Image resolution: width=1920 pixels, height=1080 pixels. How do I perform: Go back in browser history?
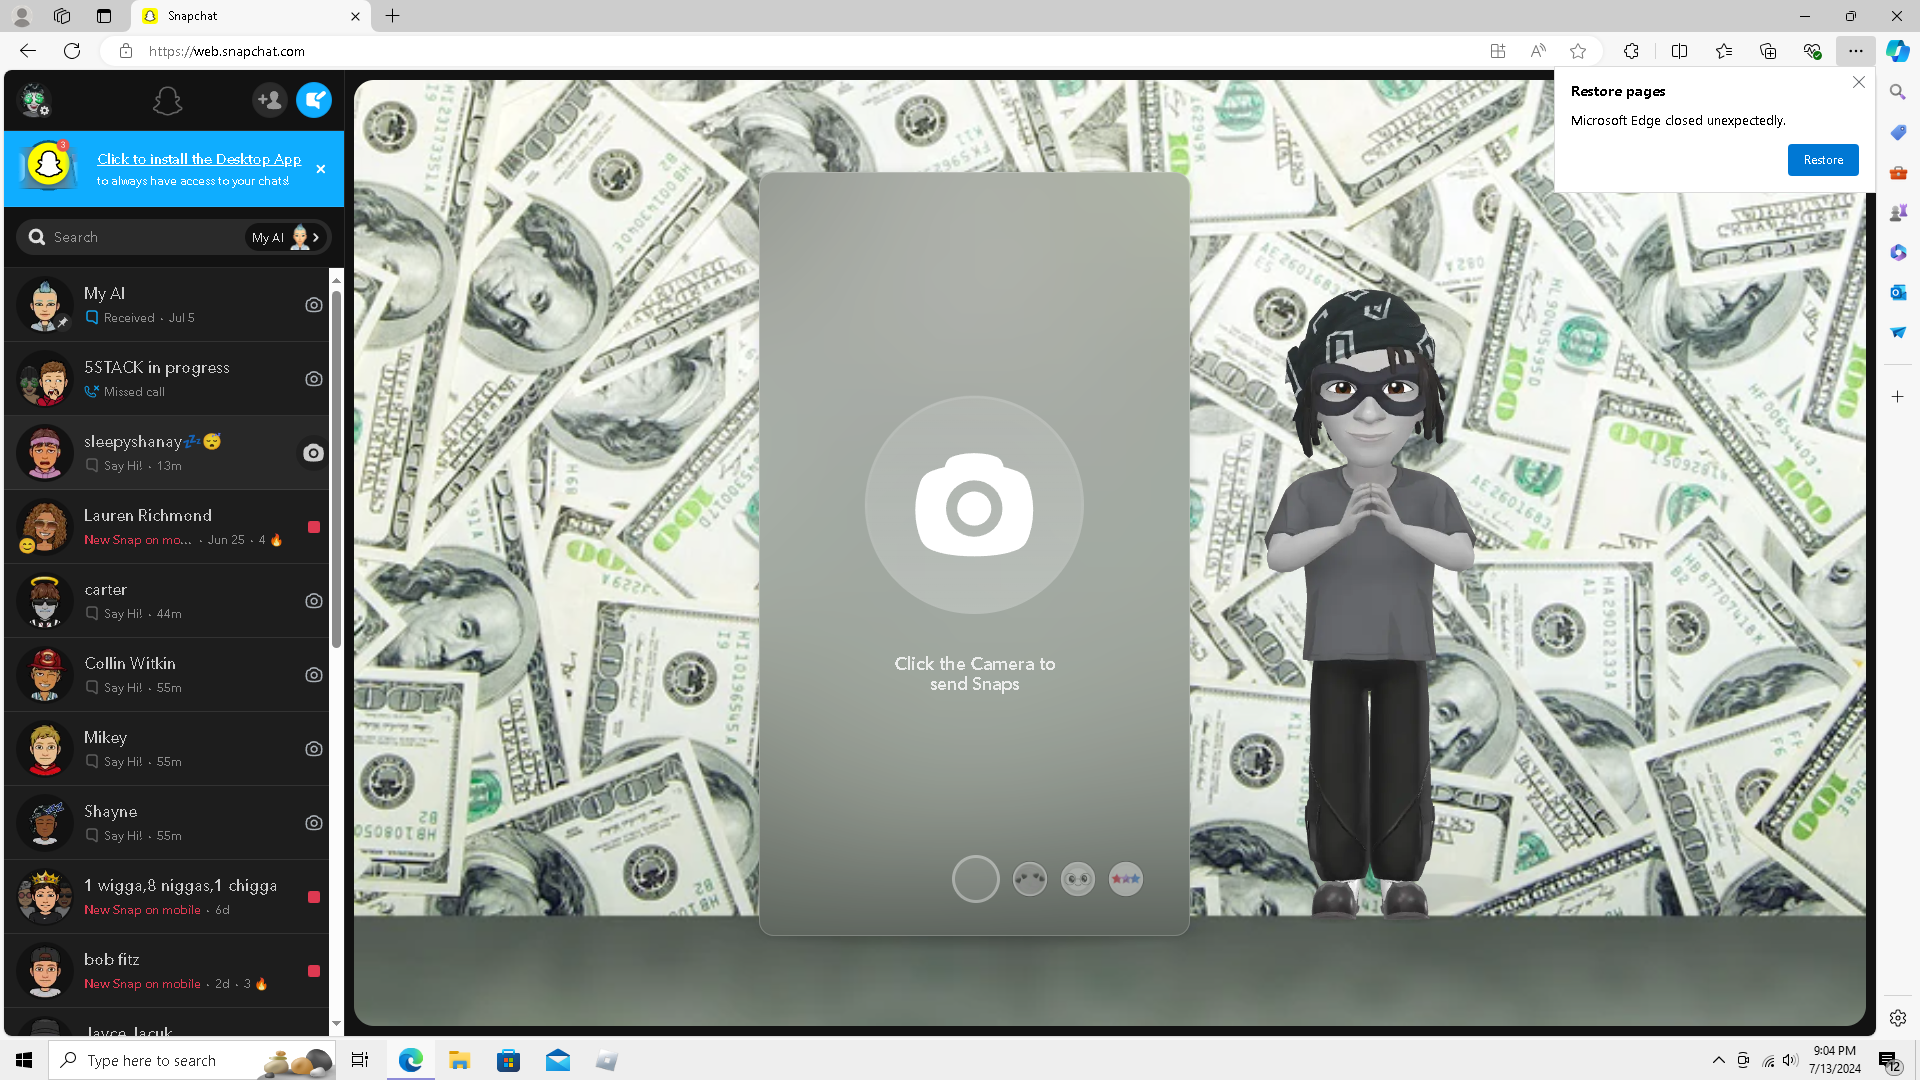(28, 51)
